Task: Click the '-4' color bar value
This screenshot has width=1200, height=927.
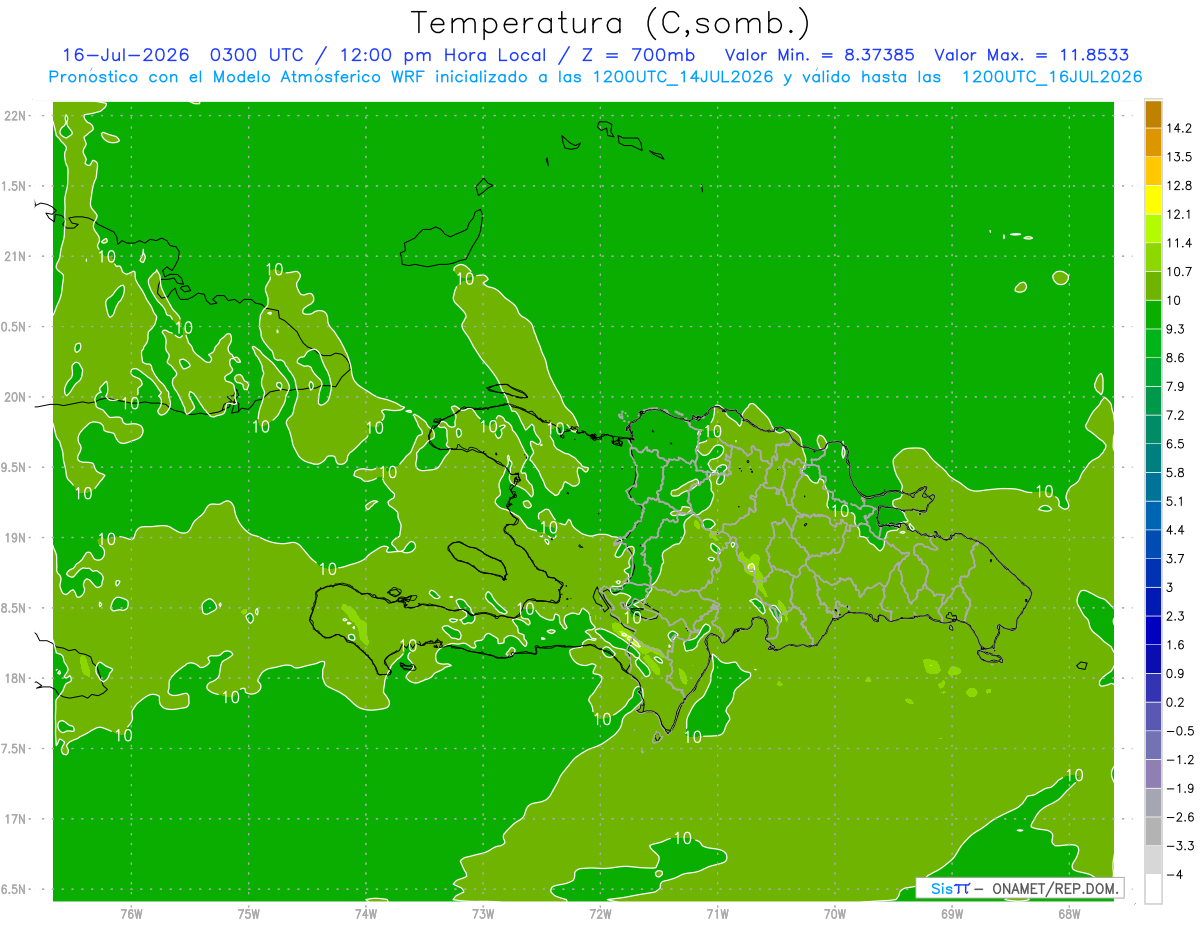Action: click(1174, 875)
